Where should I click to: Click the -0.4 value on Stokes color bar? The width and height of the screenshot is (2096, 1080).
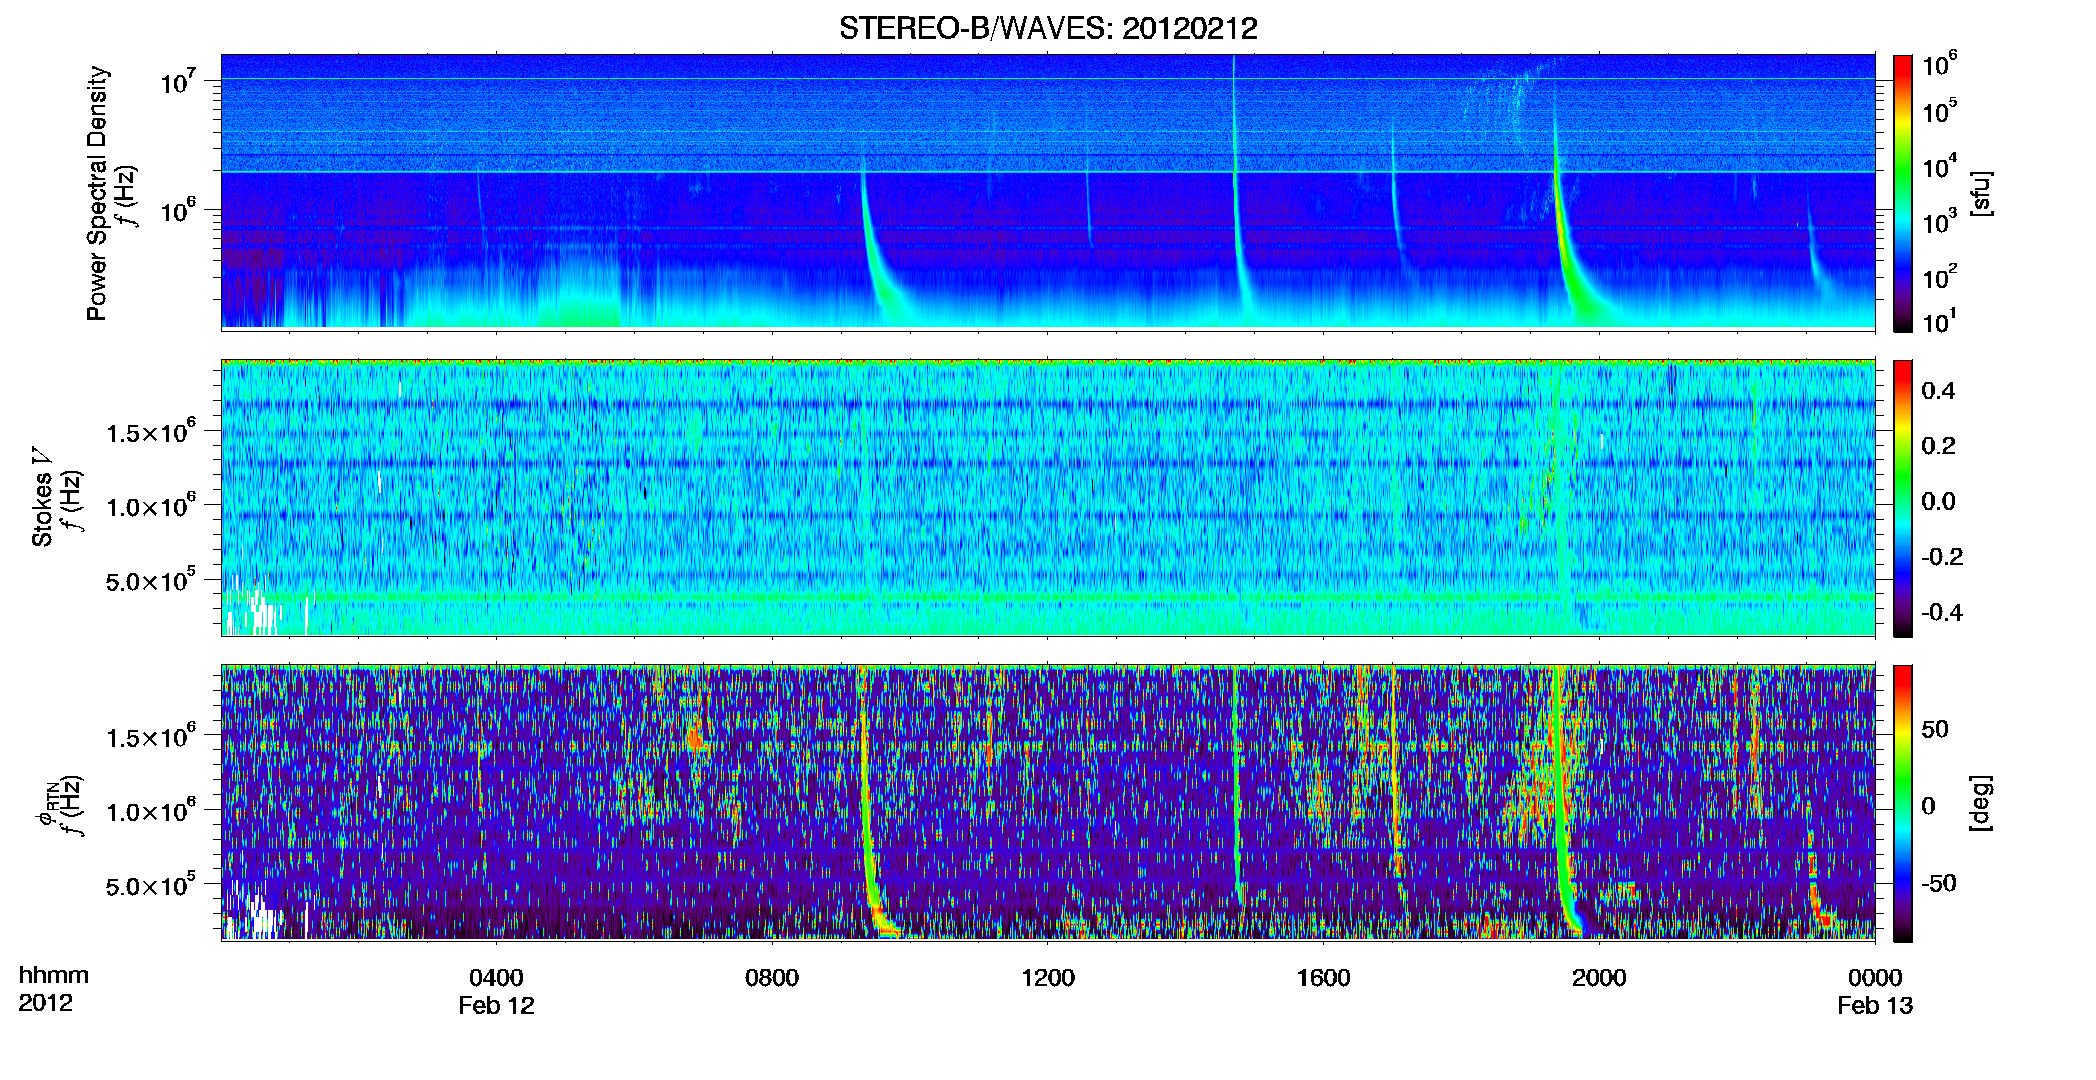(x=1942, y=612)
